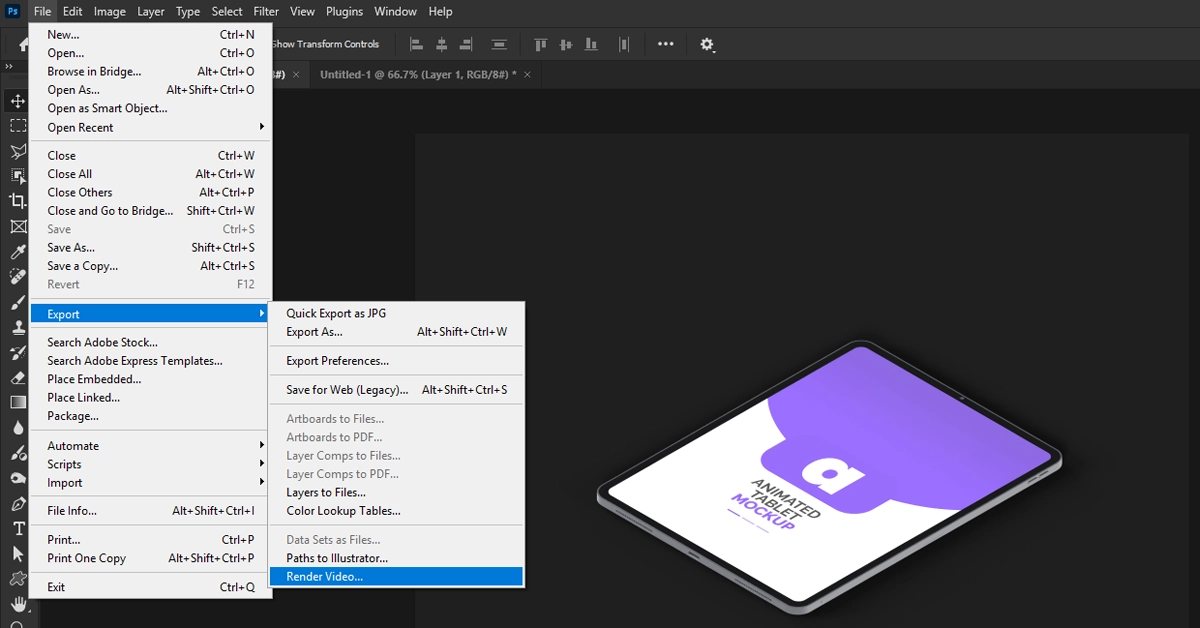1200x628 pixels.
Task: Expand the tools panel double-arrow
Action: [9, 67]
